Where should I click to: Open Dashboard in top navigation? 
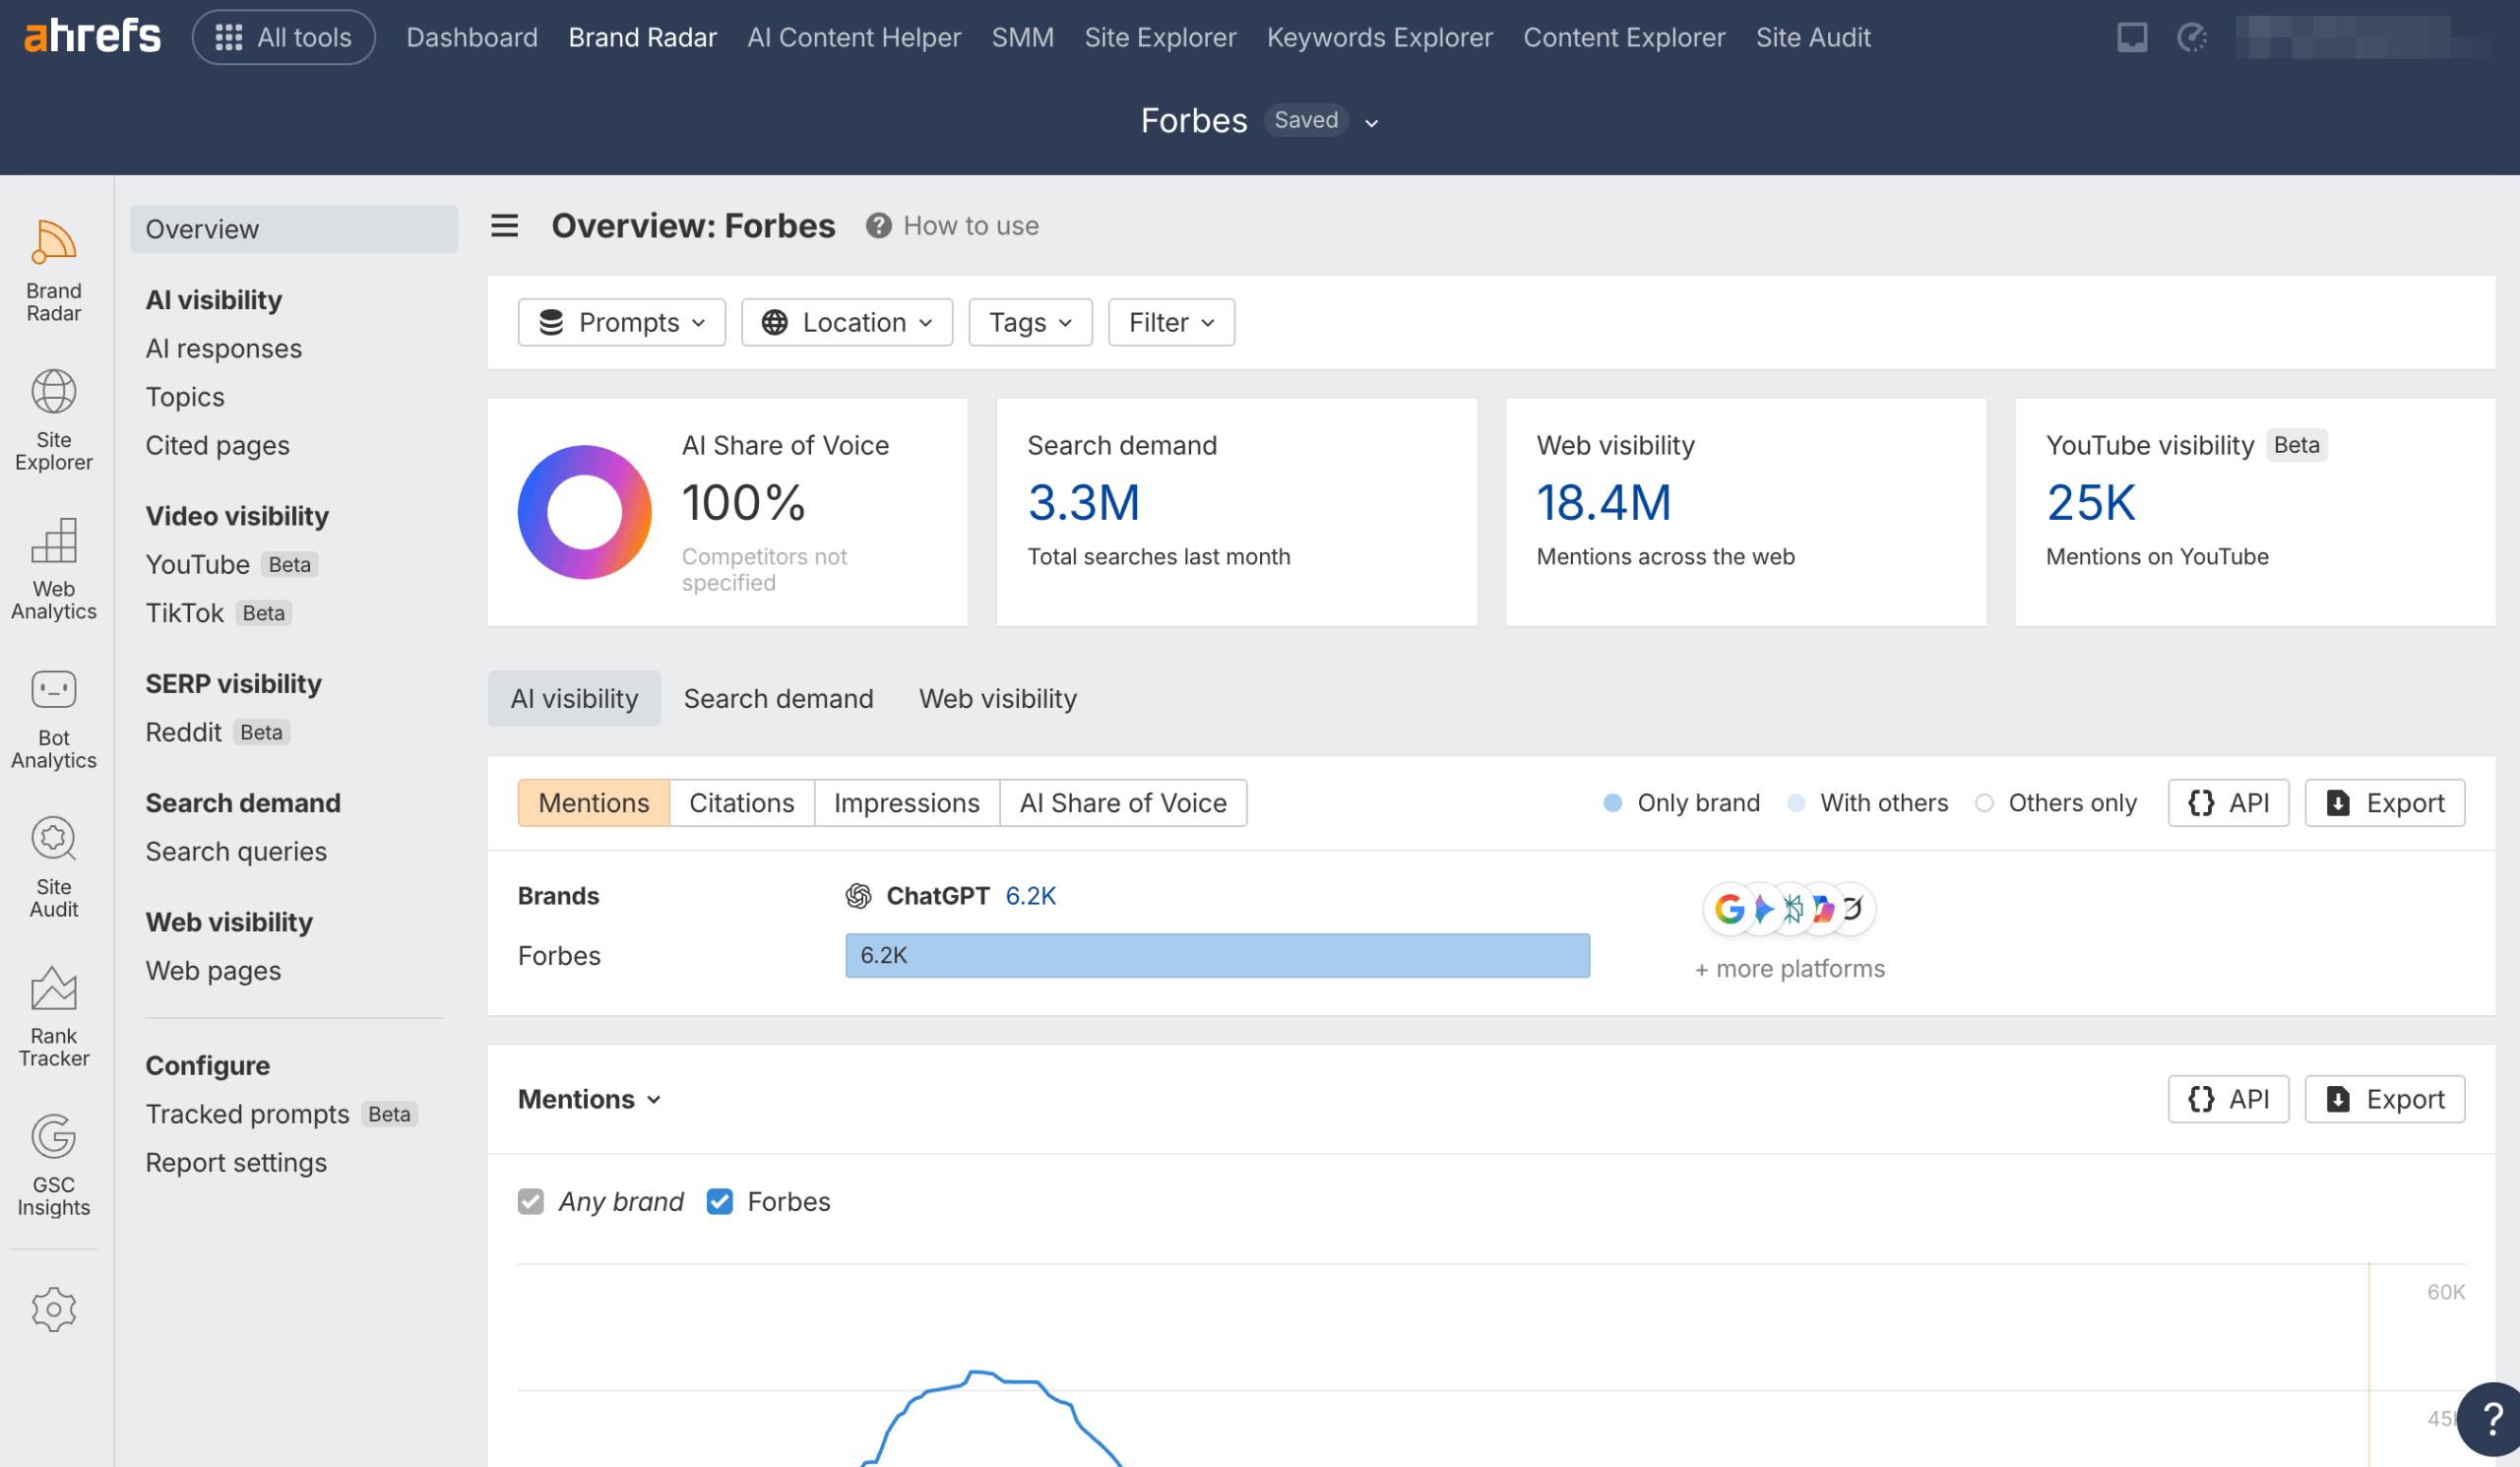[472, 37]
